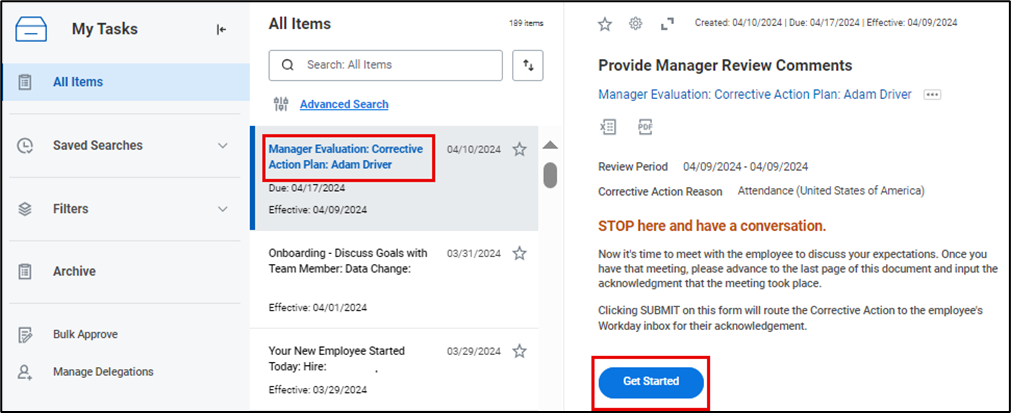Click the settings gear in task header
The height and width of the screenshot is (413, 1011).
coord(635,23)
